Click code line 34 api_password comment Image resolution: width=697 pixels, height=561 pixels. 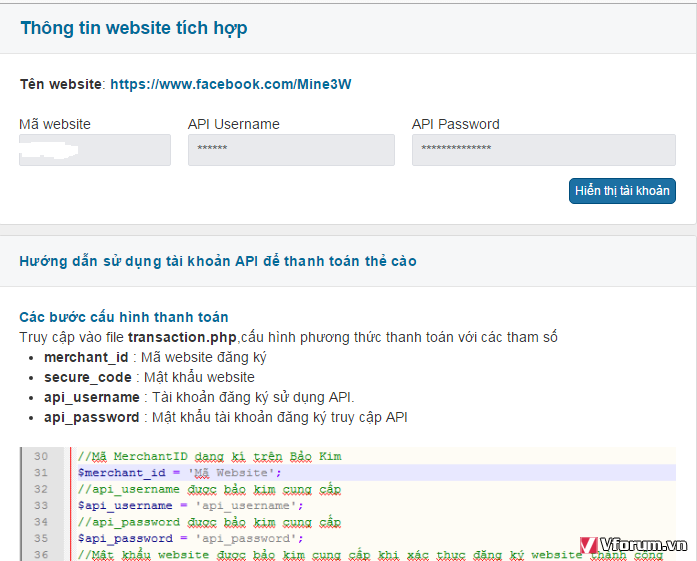[209, 522]
